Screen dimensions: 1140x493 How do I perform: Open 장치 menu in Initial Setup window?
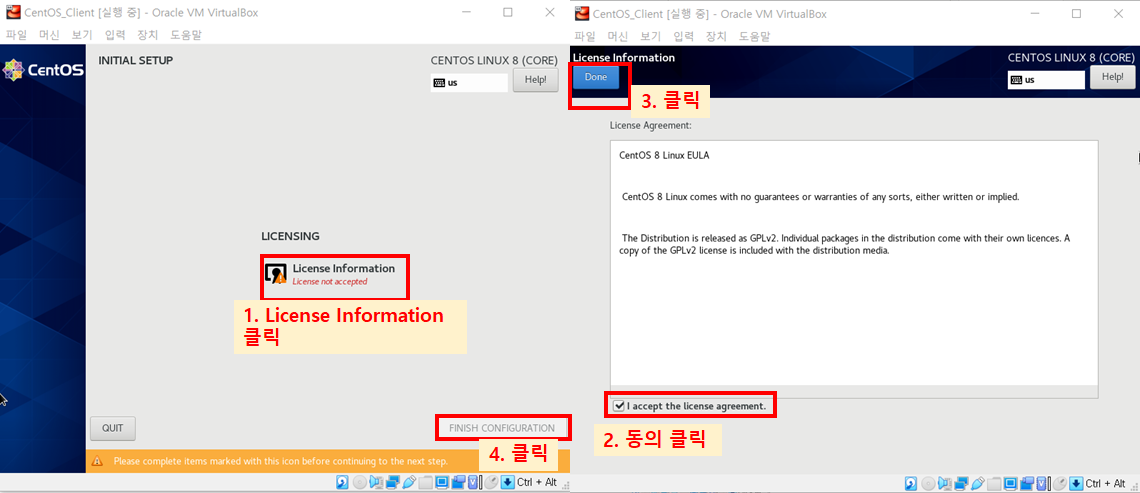148,35
